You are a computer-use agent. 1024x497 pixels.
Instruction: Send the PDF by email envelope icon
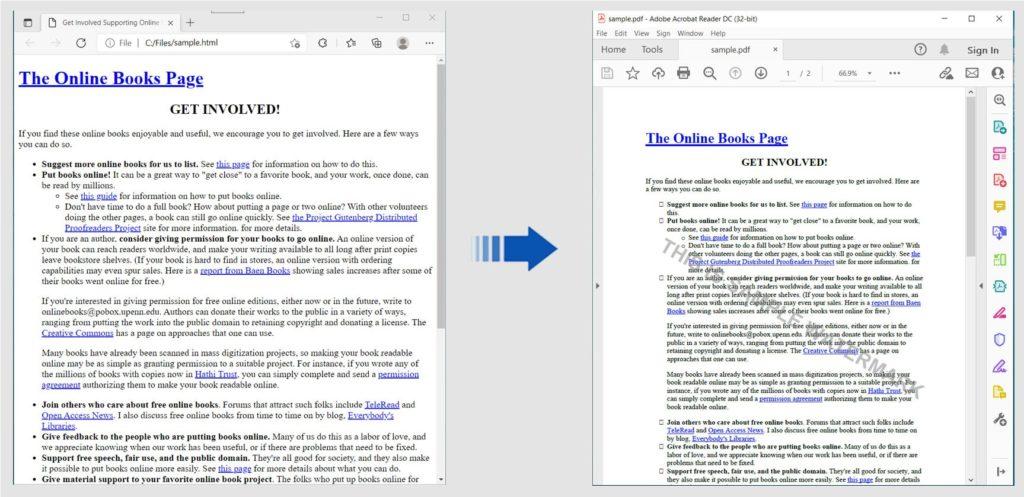coord(971,73)
